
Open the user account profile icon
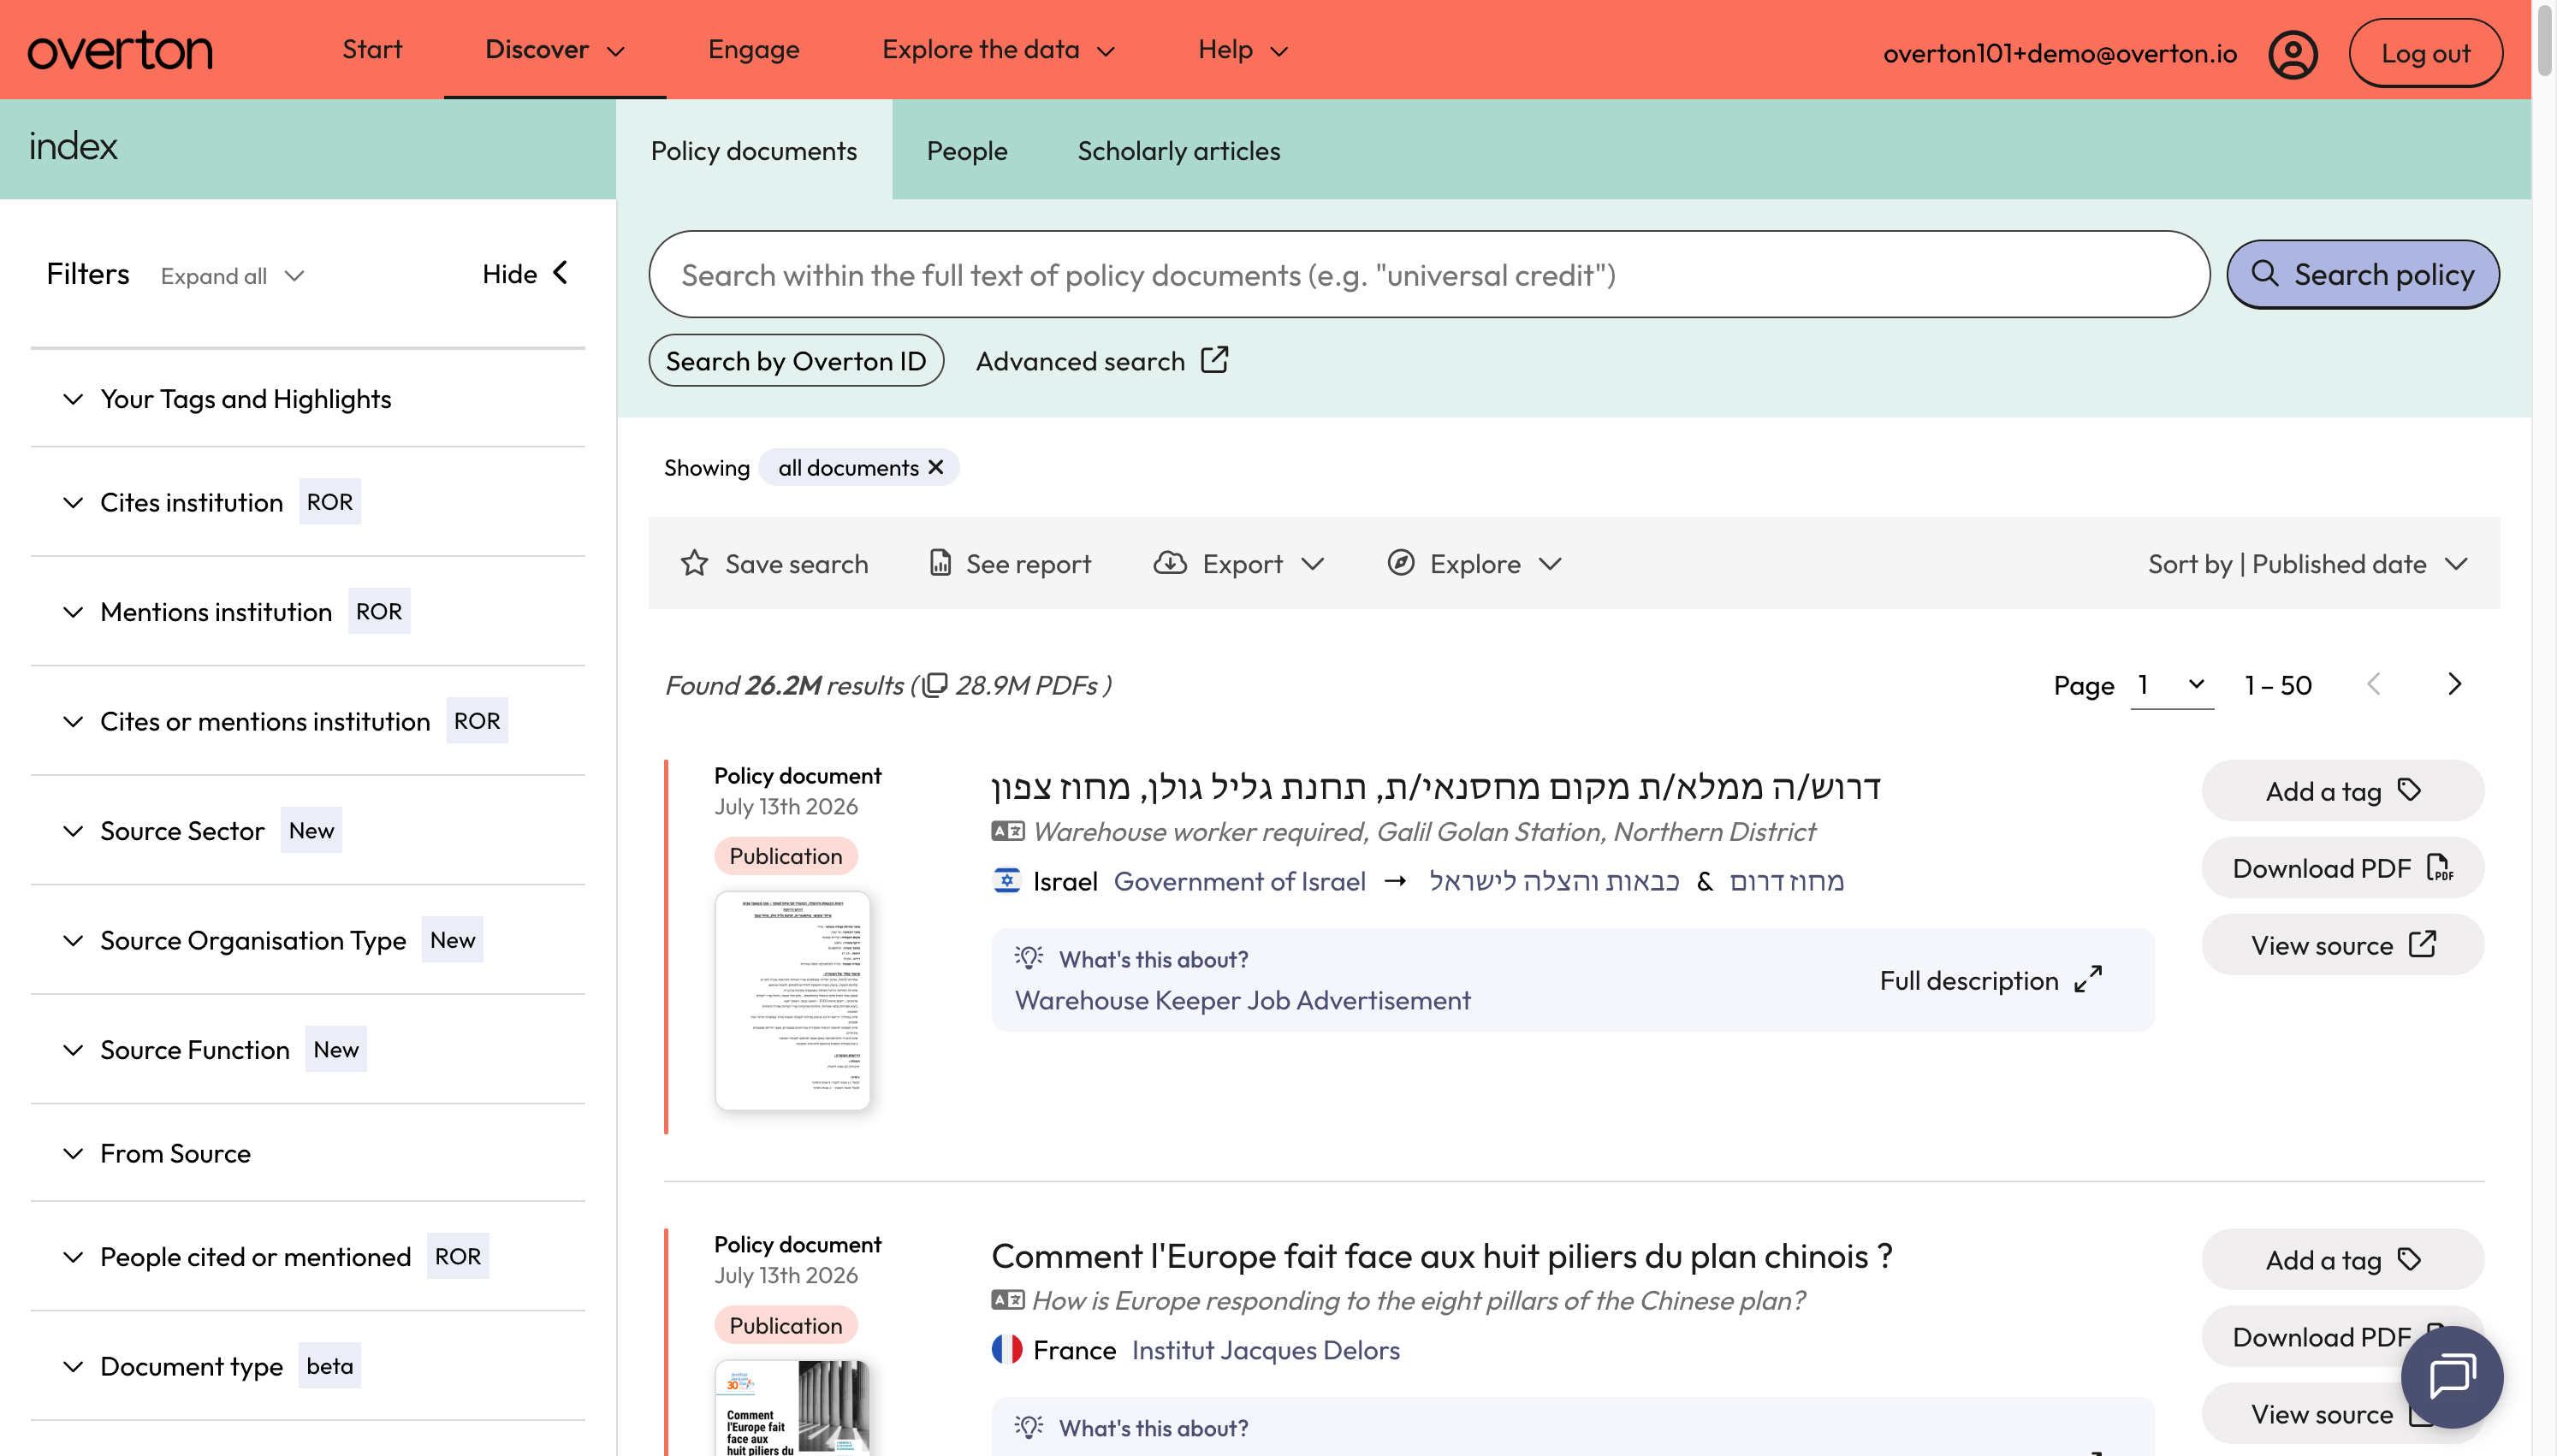(x=2292, y=53)
